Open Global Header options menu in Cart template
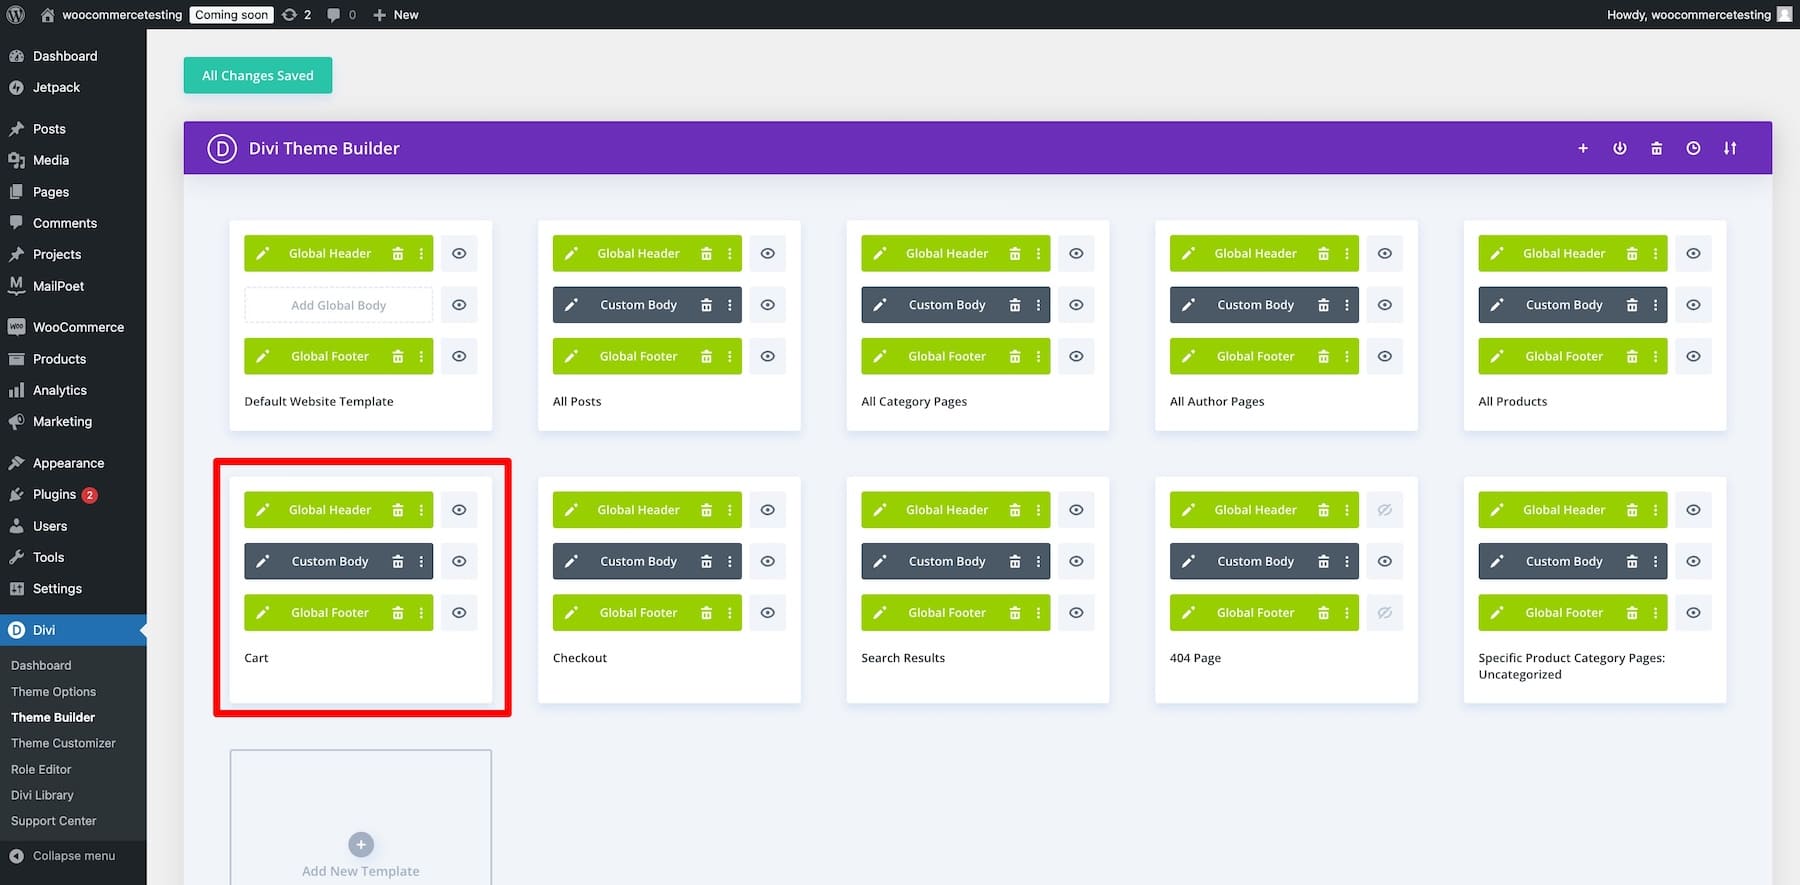1800x885 pixels. [x=421, y=510]
